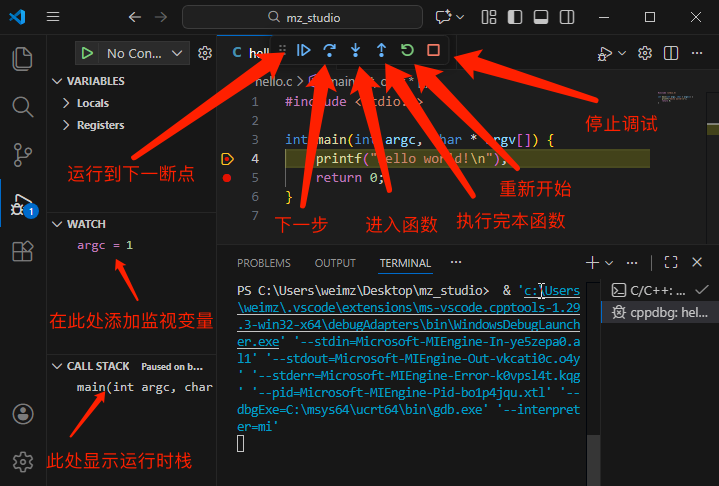
Task: Open the terminal panel more actions
Action: tap(632, 263)
